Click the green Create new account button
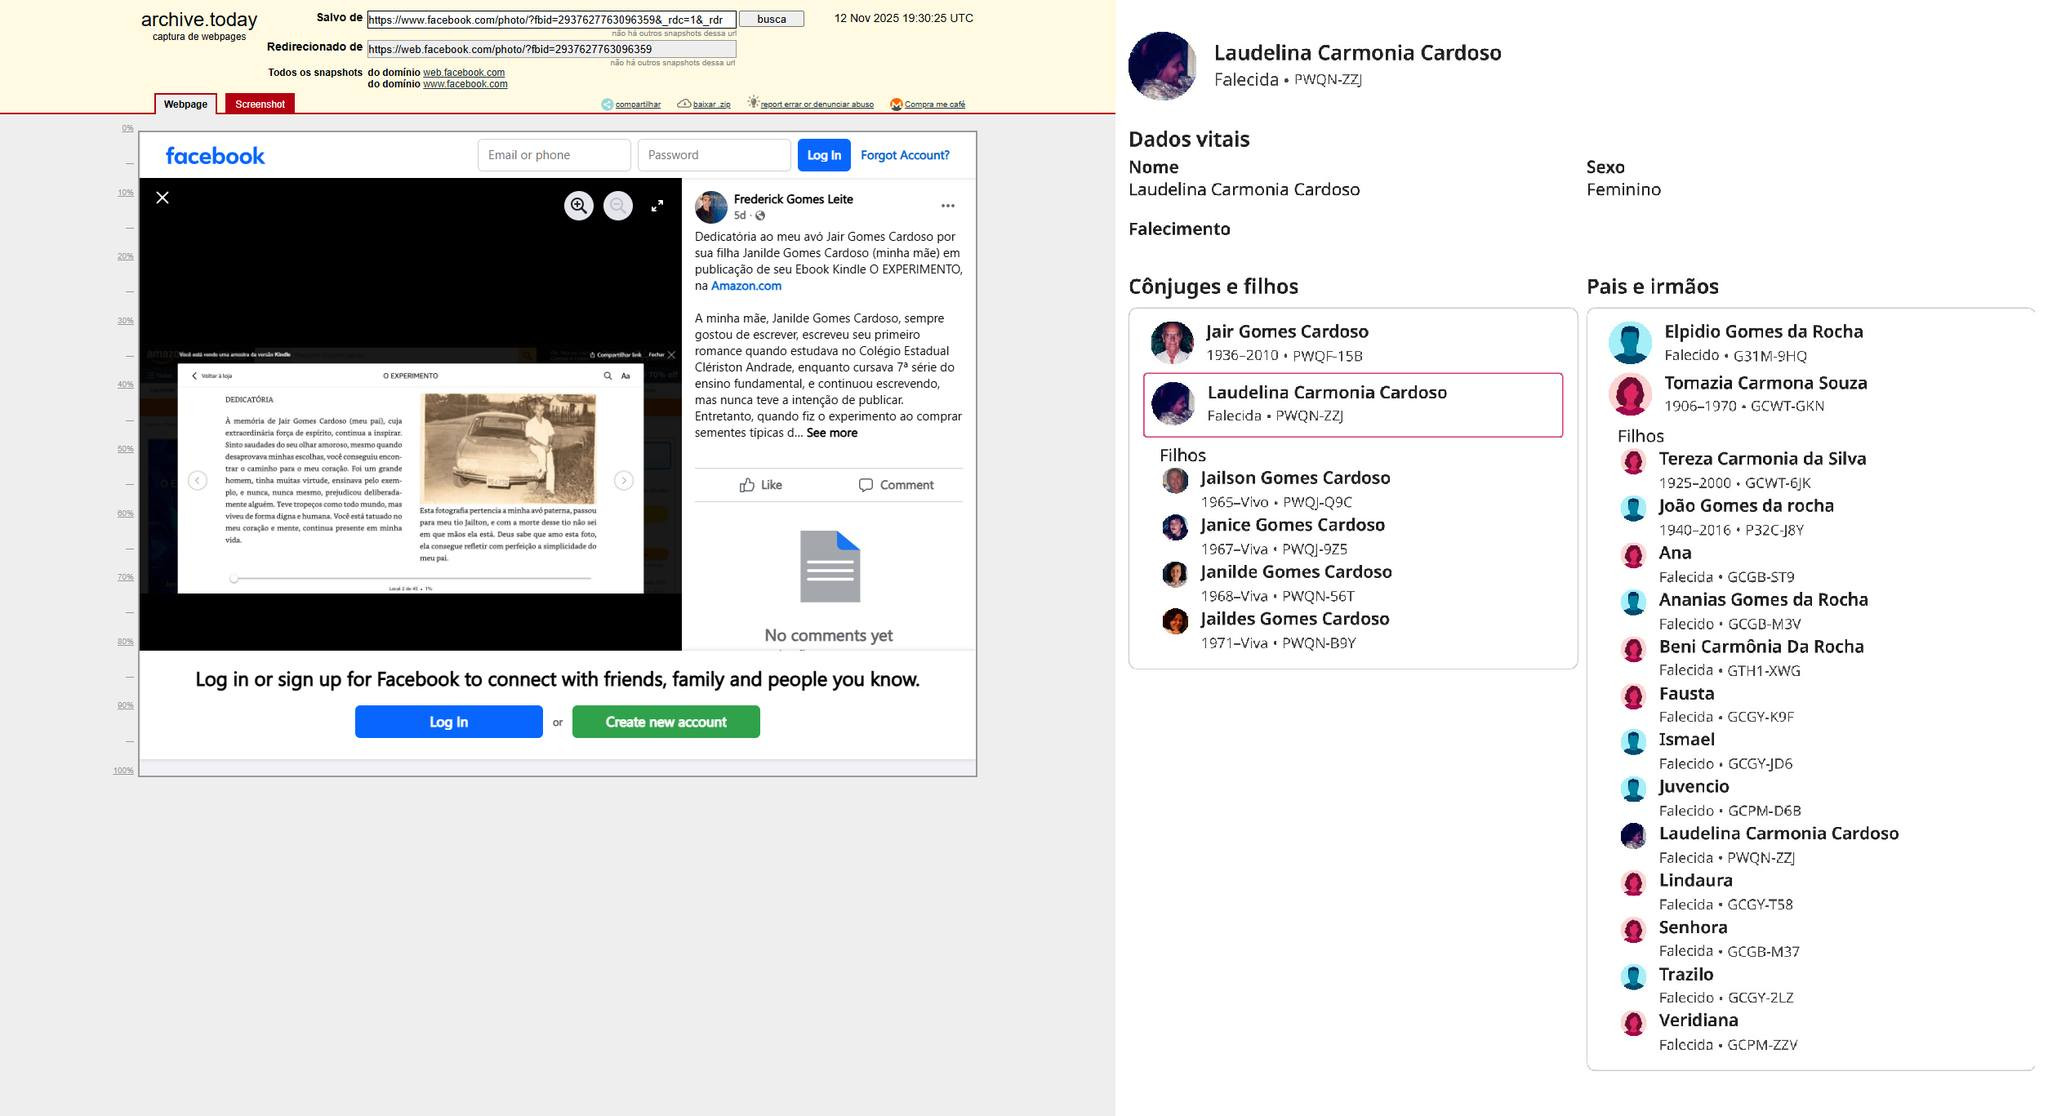The height and width of the screenshot is (1116, 2048). tap(665, 722)
